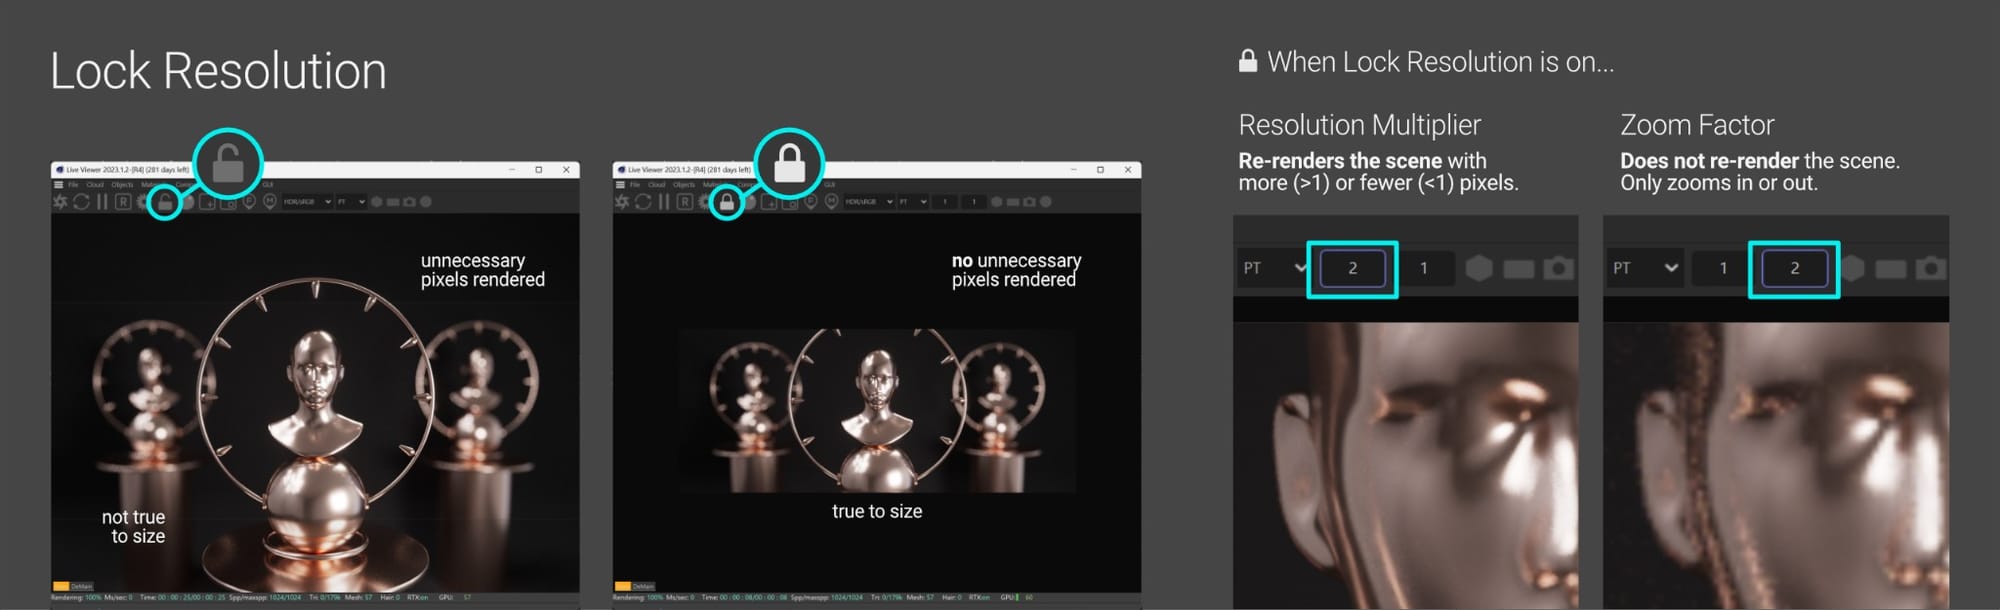This screenshot has width=2000, height=610.
Task: Click the render region plus box icon in right Live Viewer
Action: click(769, 202)
